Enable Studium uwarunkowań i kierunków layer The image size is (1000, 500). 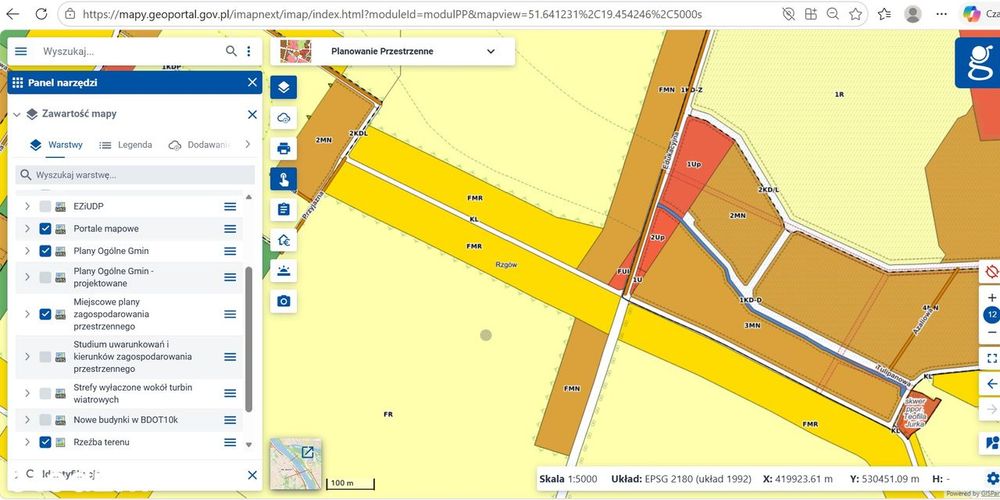click(45, 357)
